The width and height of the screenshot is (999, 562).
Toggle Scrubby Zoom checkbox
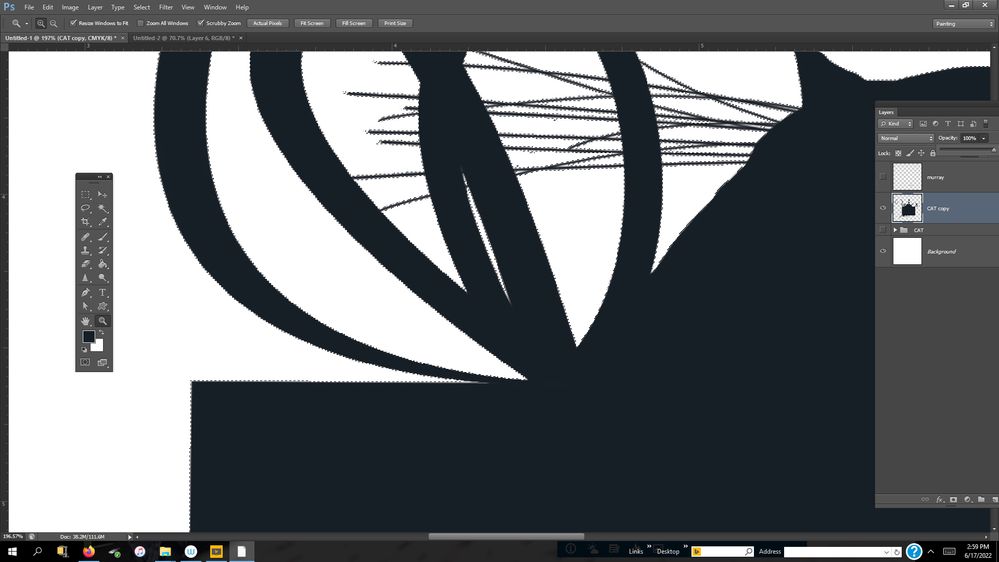pos(201,23)
